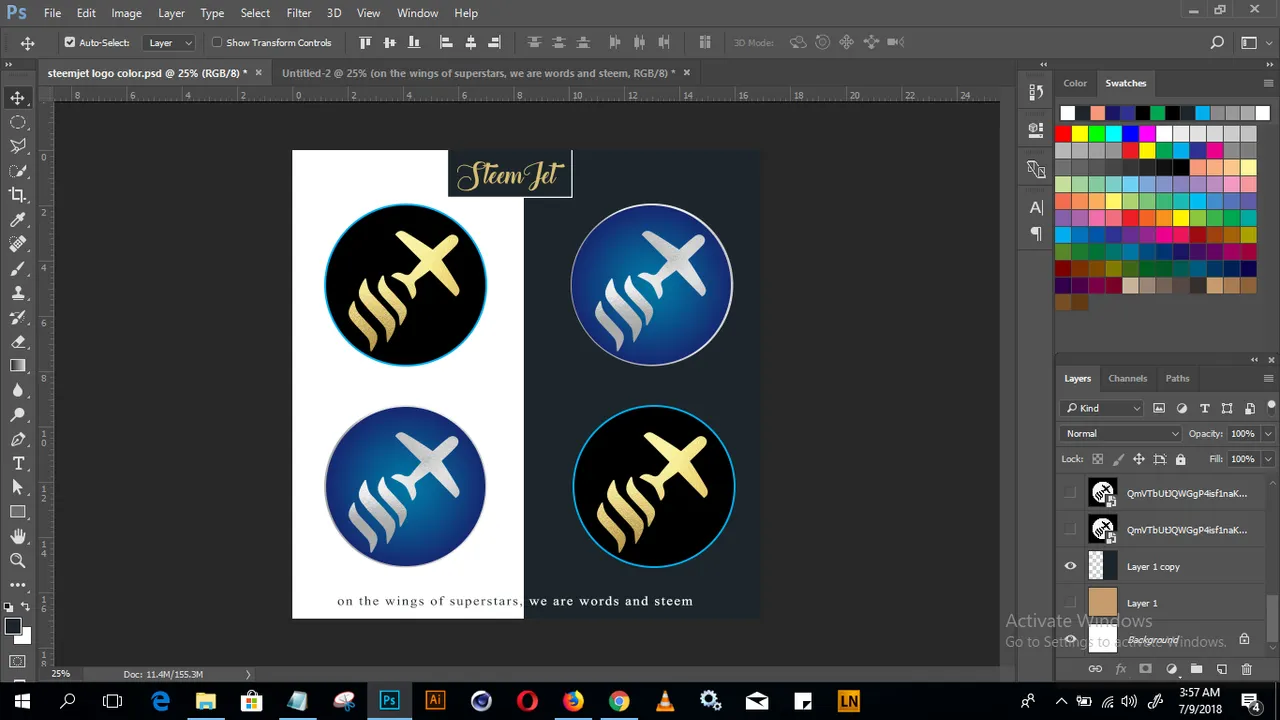Screen dimensions: 1280x720
Task: Select the Dodge tool
Action: pyautogui.click(x=18, y=415)
